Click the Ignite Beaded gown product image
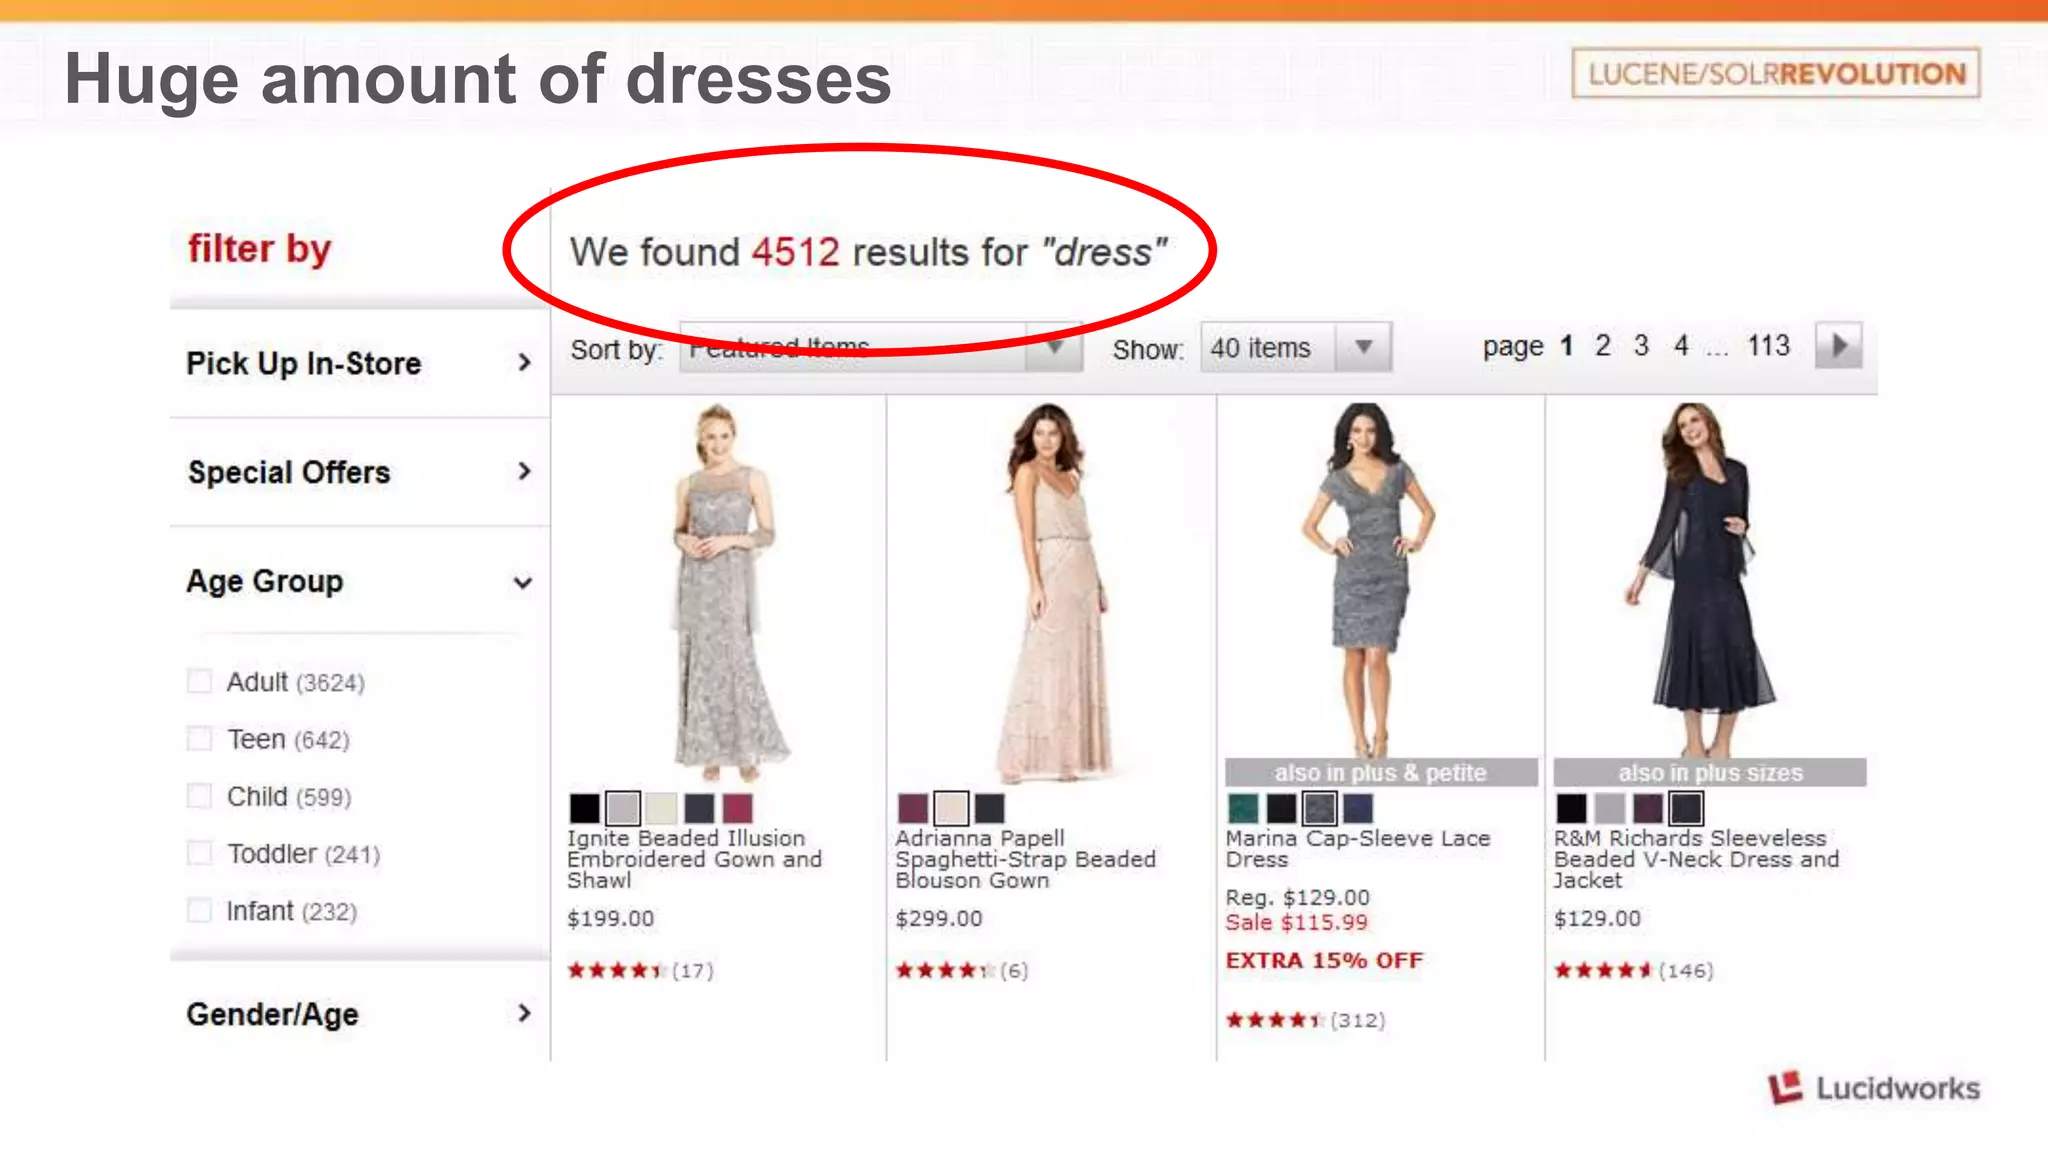This screenshot has height=1152, width=2048. click(x=725, y=592)
